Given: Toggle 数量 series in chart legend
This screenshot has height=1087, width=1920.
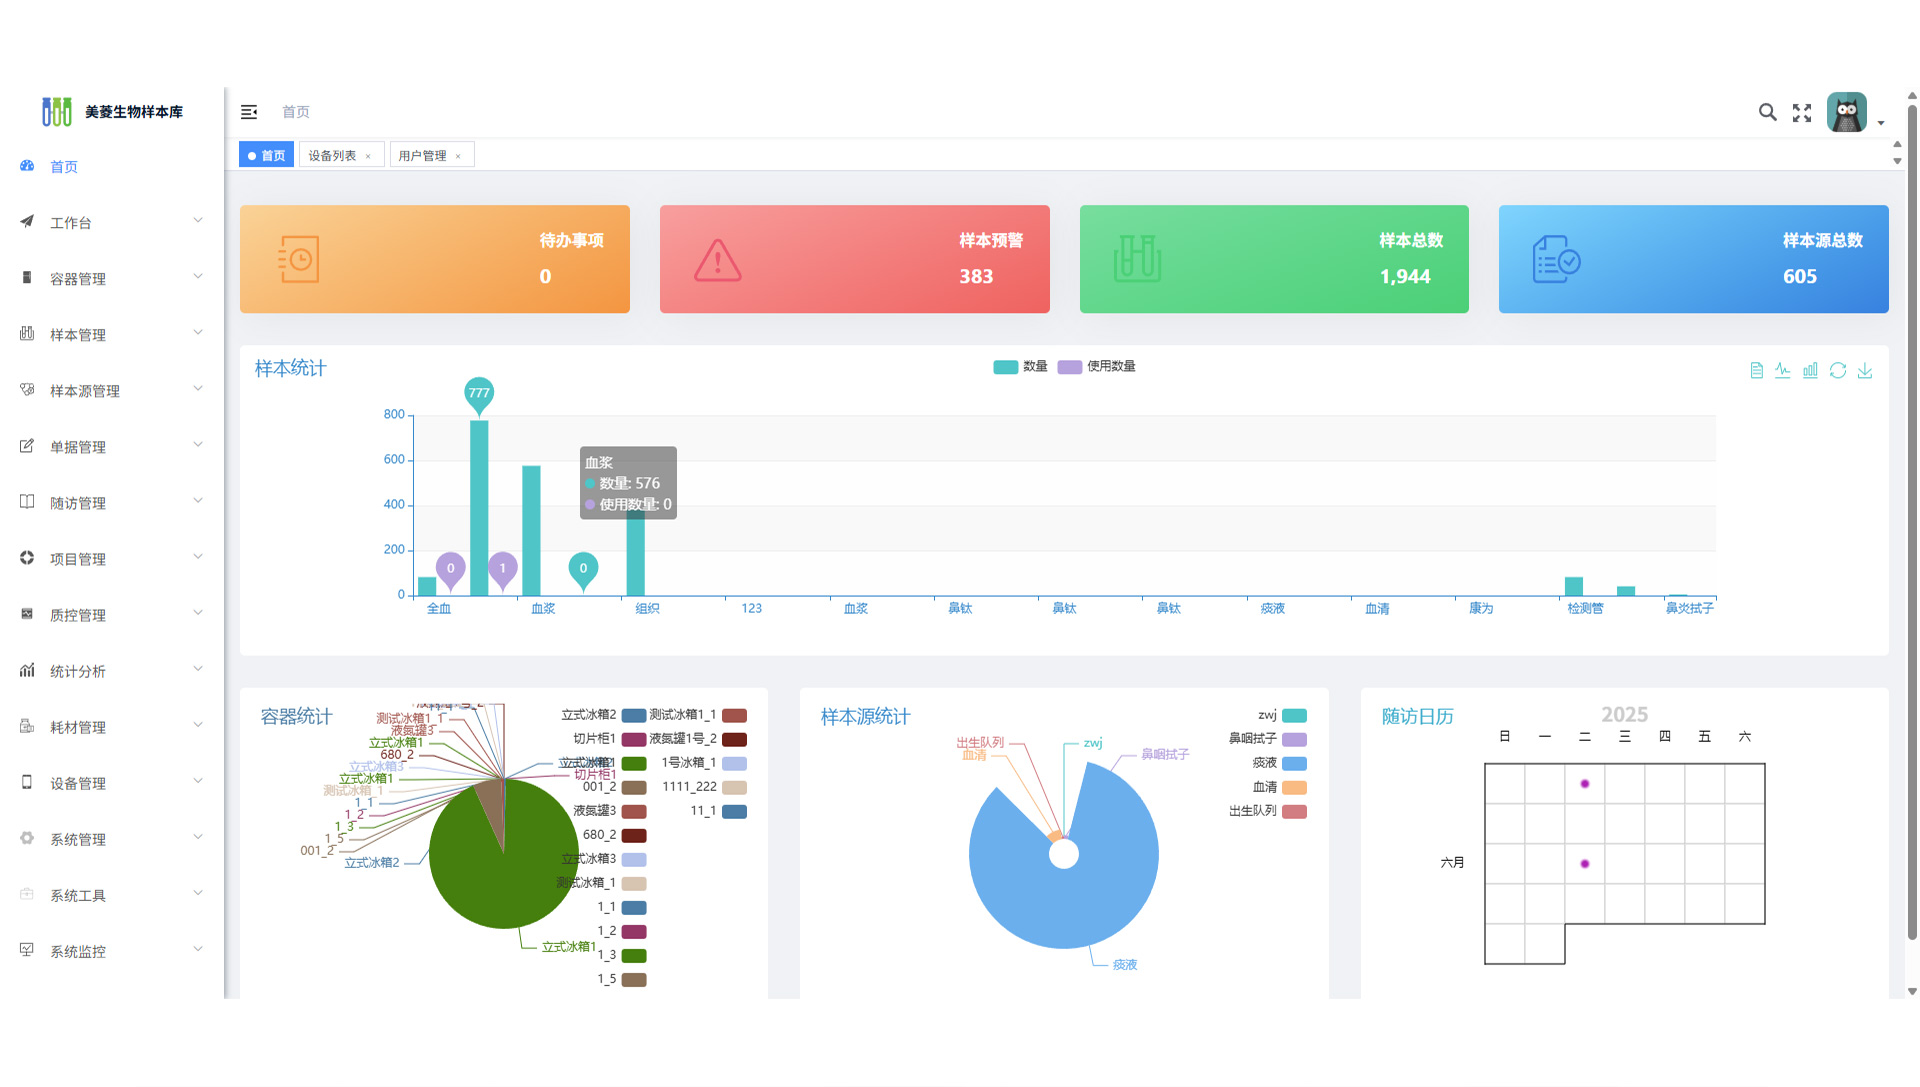Looking at the screenshot, I should click(x=1005, y=367).
